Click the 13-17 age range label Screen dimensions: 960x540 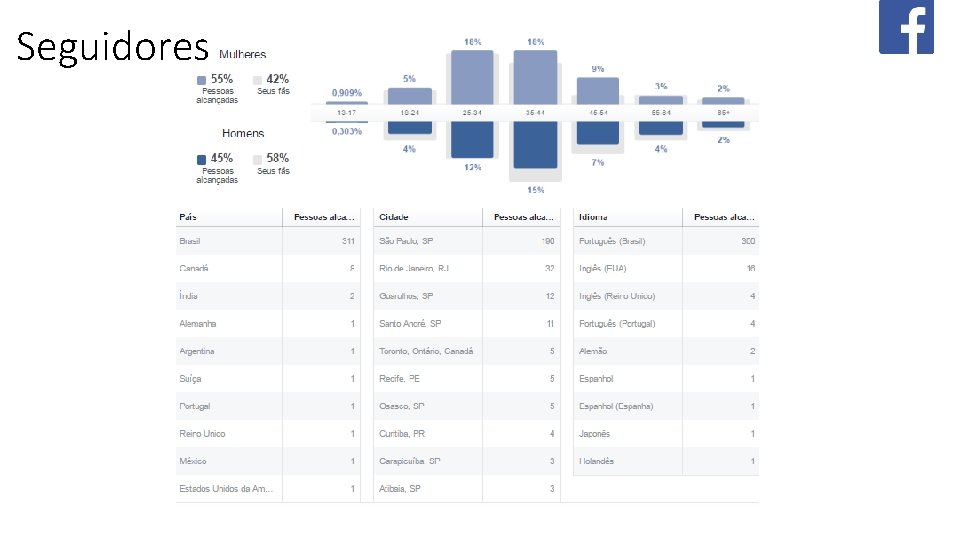pos(347,113)
